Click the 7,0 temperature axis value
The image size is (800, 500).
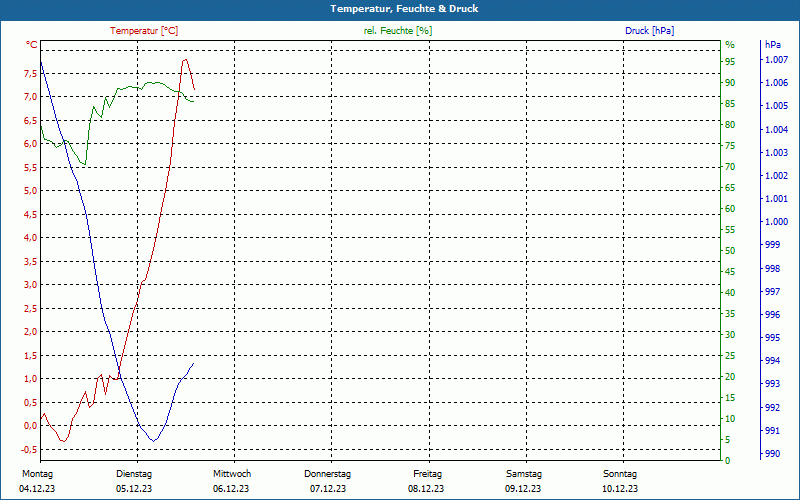point(31,97)
